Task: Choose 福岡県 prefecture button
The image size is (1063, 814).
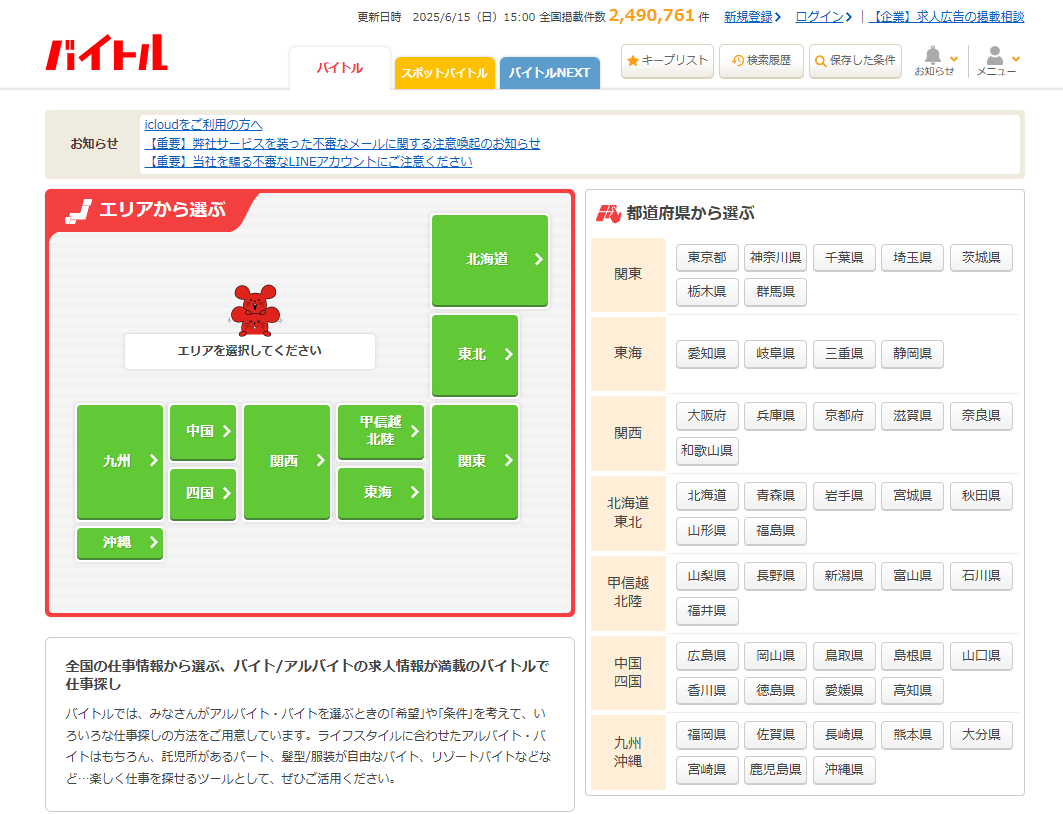Action: coord(707,735)
